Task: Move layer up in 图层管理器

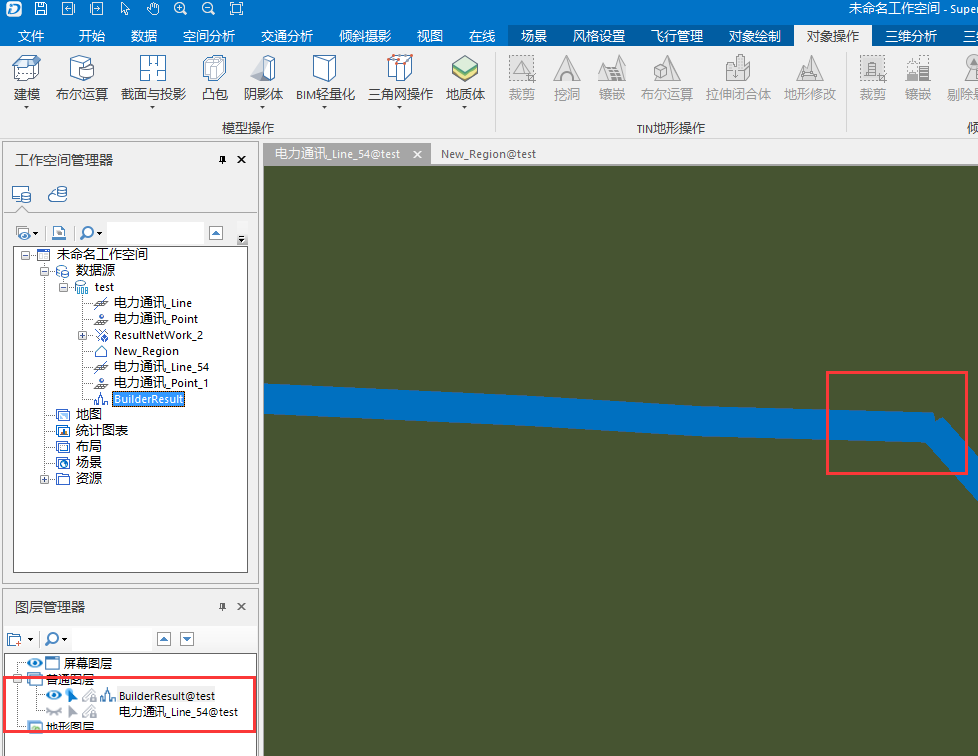Action: [164, 639]
